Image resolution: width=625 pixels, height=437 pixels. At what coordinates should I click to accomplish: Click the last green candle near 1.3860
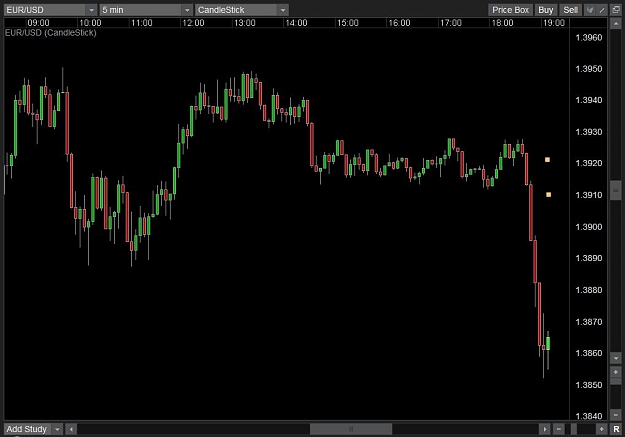(548, 344)
